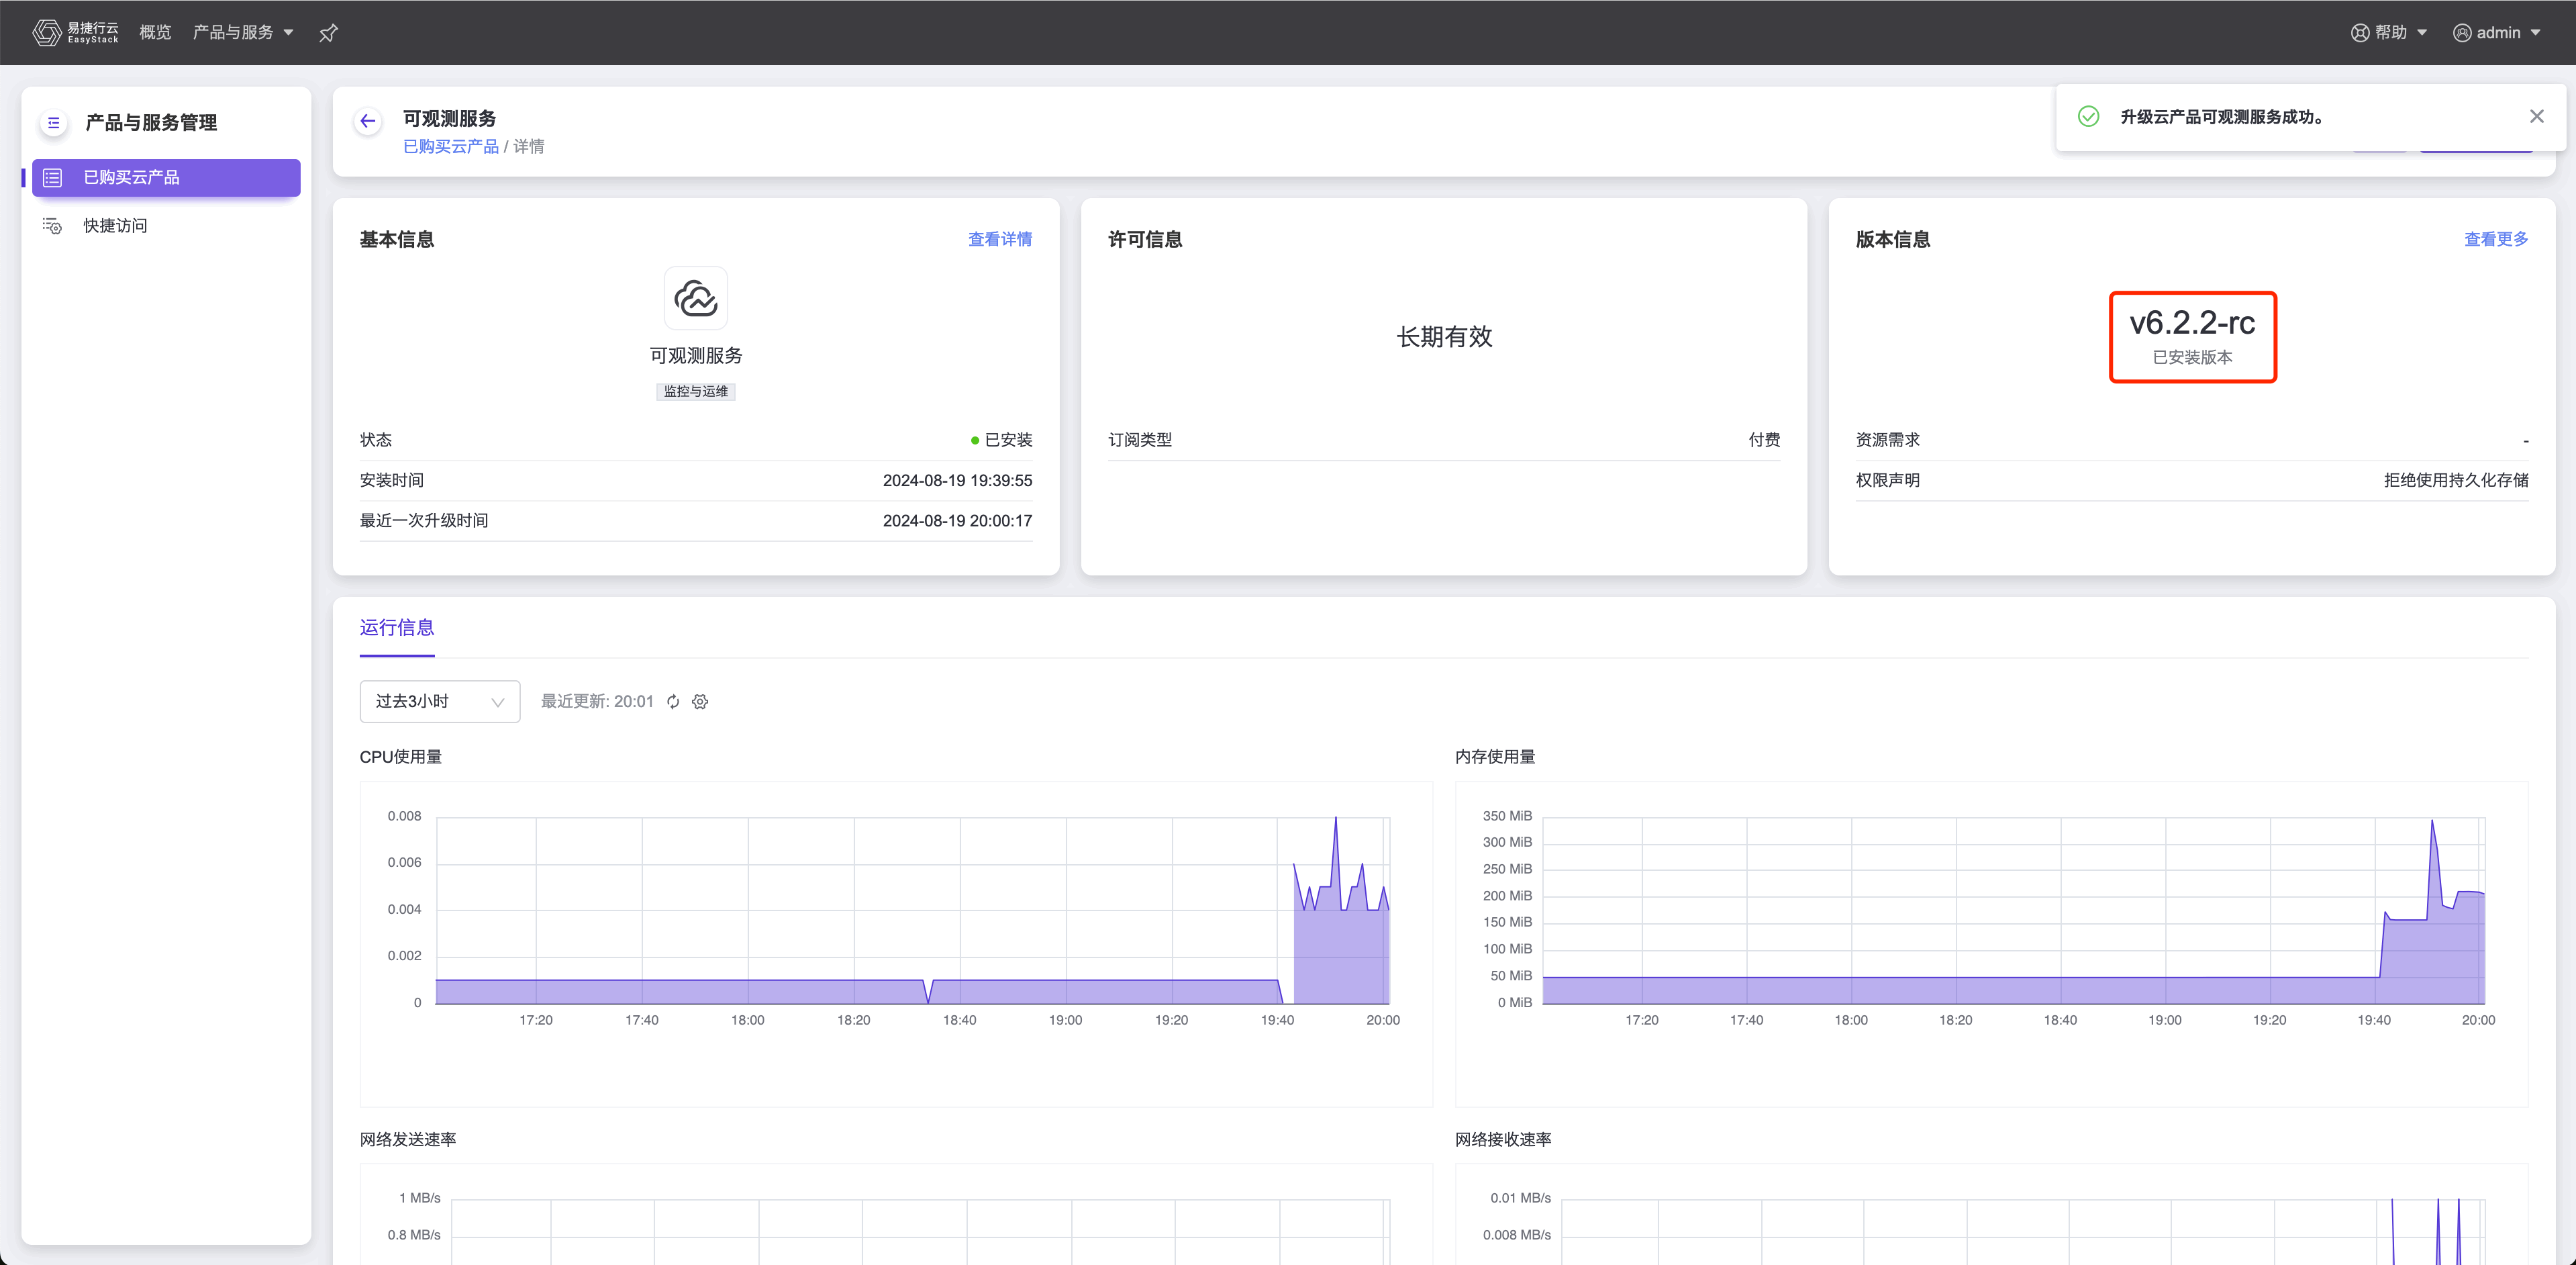Click the EasyStack logo icon
The height and width of the screenshot is (1265, 2576).
point(47,32)
